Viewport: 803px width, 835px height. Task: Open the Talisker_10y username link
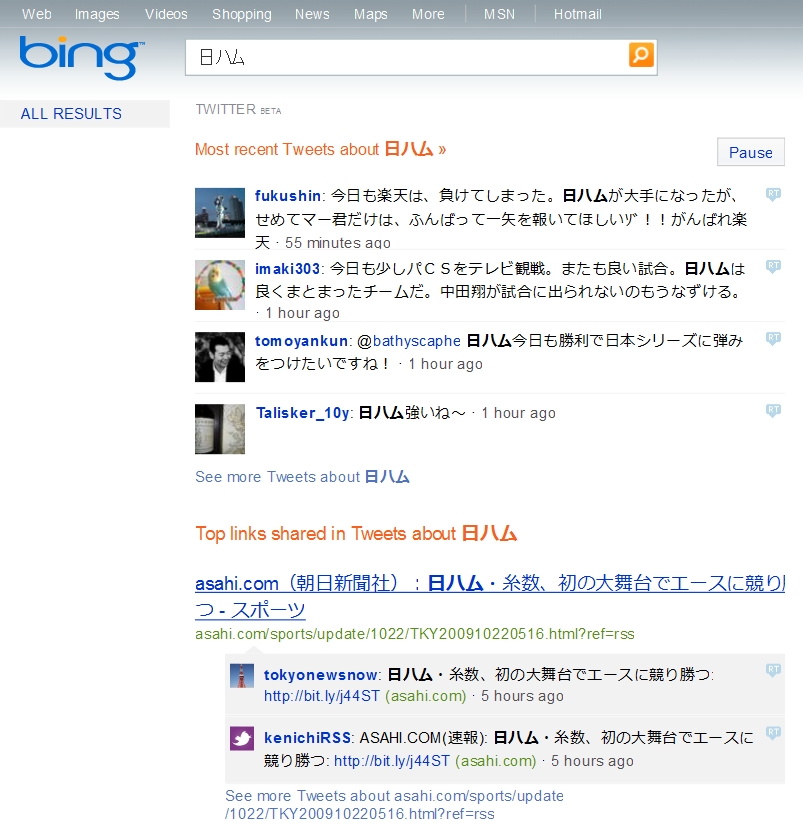click(x=302, y=413)
